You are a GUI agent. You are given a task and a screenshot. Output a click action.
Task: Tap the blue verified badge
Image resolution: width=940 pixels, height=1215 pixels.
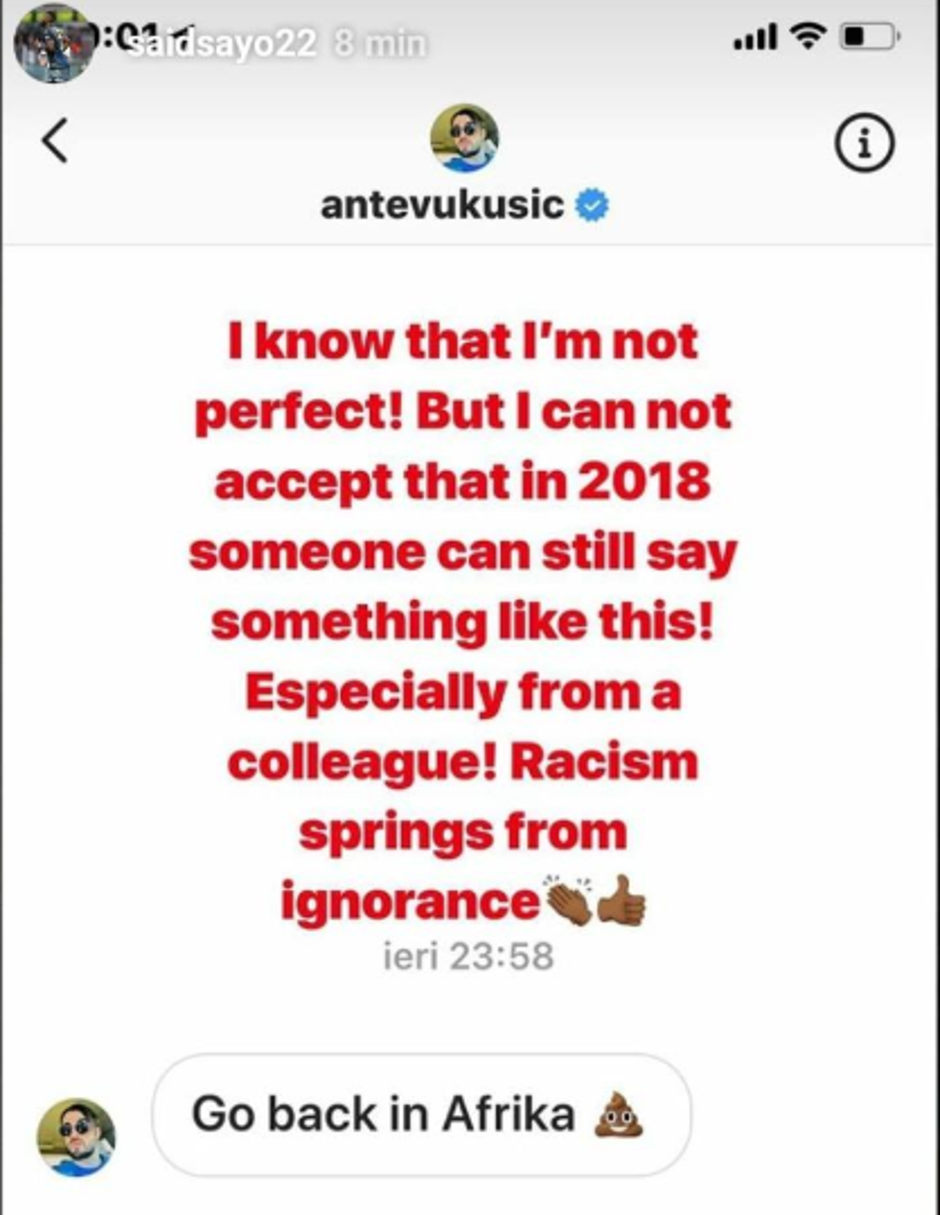593,206
